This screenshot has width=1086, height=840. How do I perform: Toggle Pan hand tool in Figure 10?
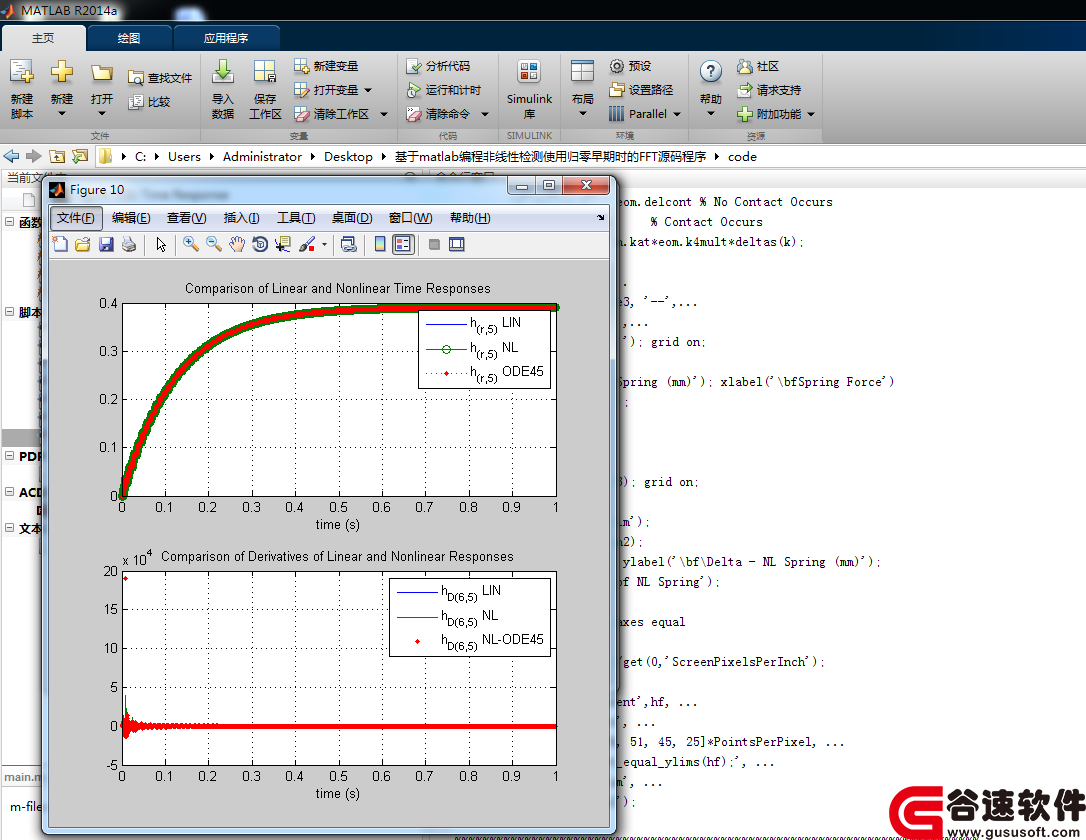(237, 244)
